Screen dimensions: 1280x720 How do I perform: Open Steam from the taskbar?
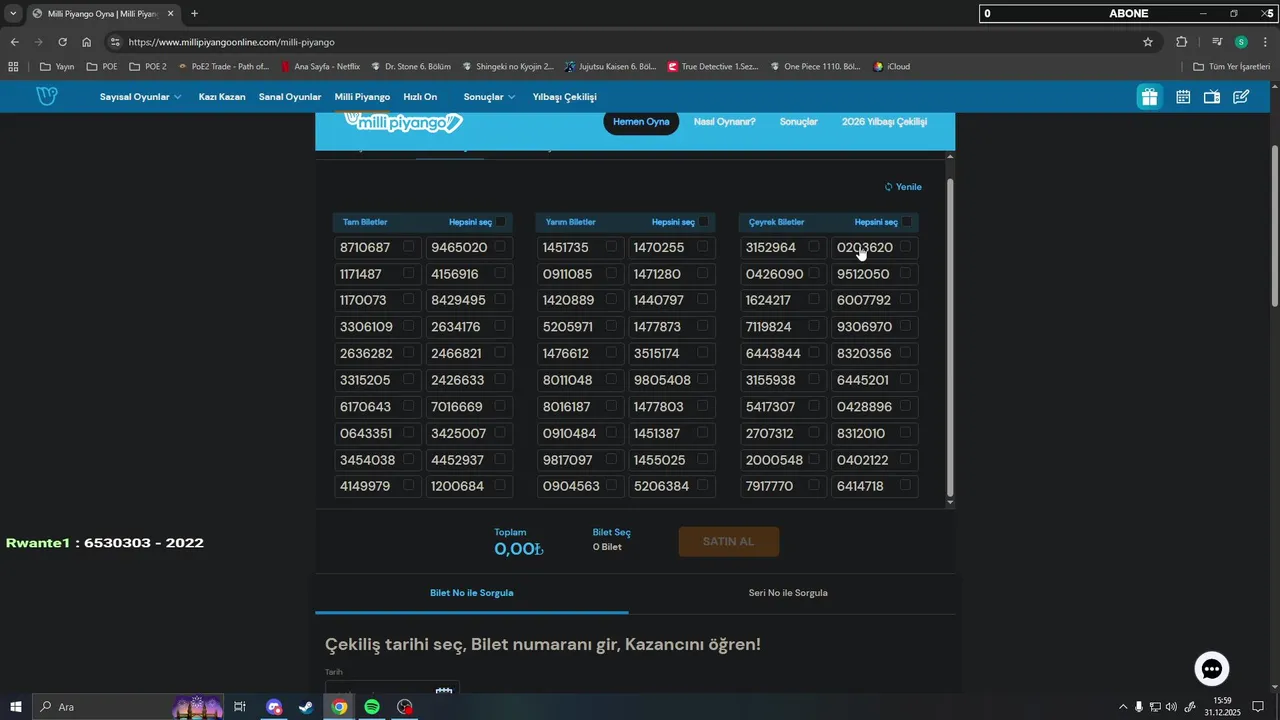coord(306,707)
